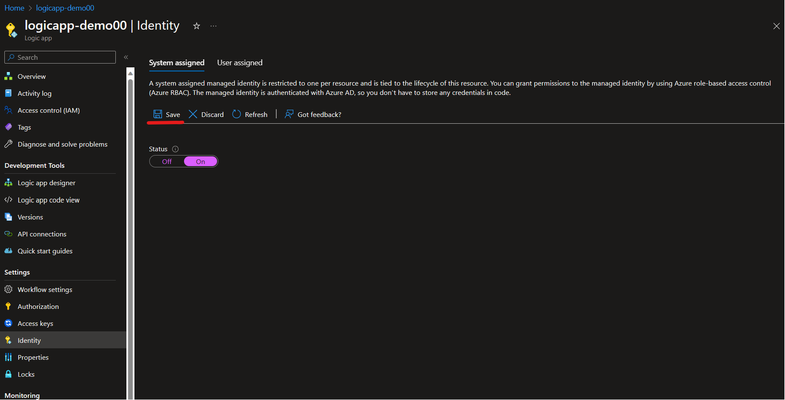Switch the Status toggle to Off

point(167,161)
